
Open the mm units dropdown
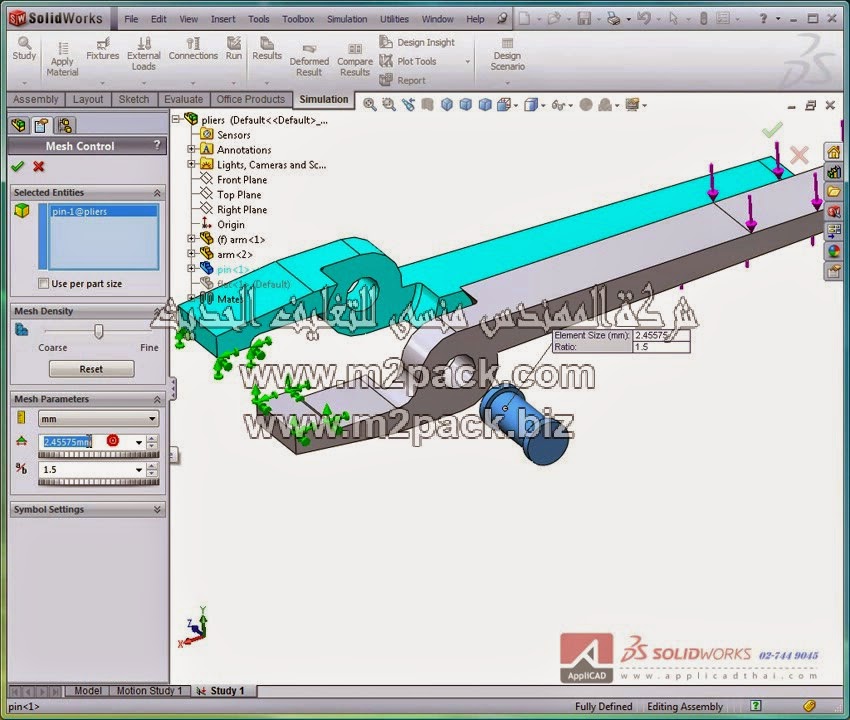[152, 419]
